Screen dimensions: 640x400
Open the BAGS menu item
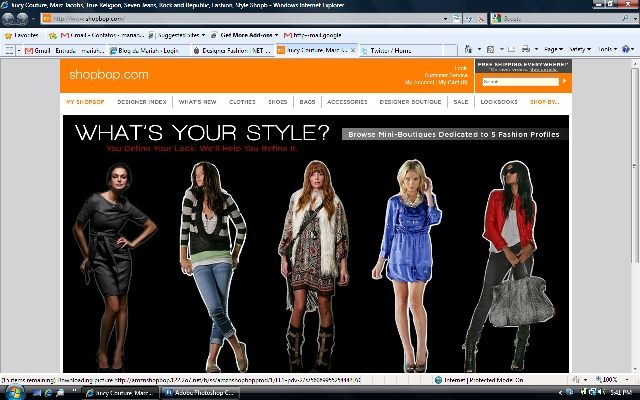(307, 102)
